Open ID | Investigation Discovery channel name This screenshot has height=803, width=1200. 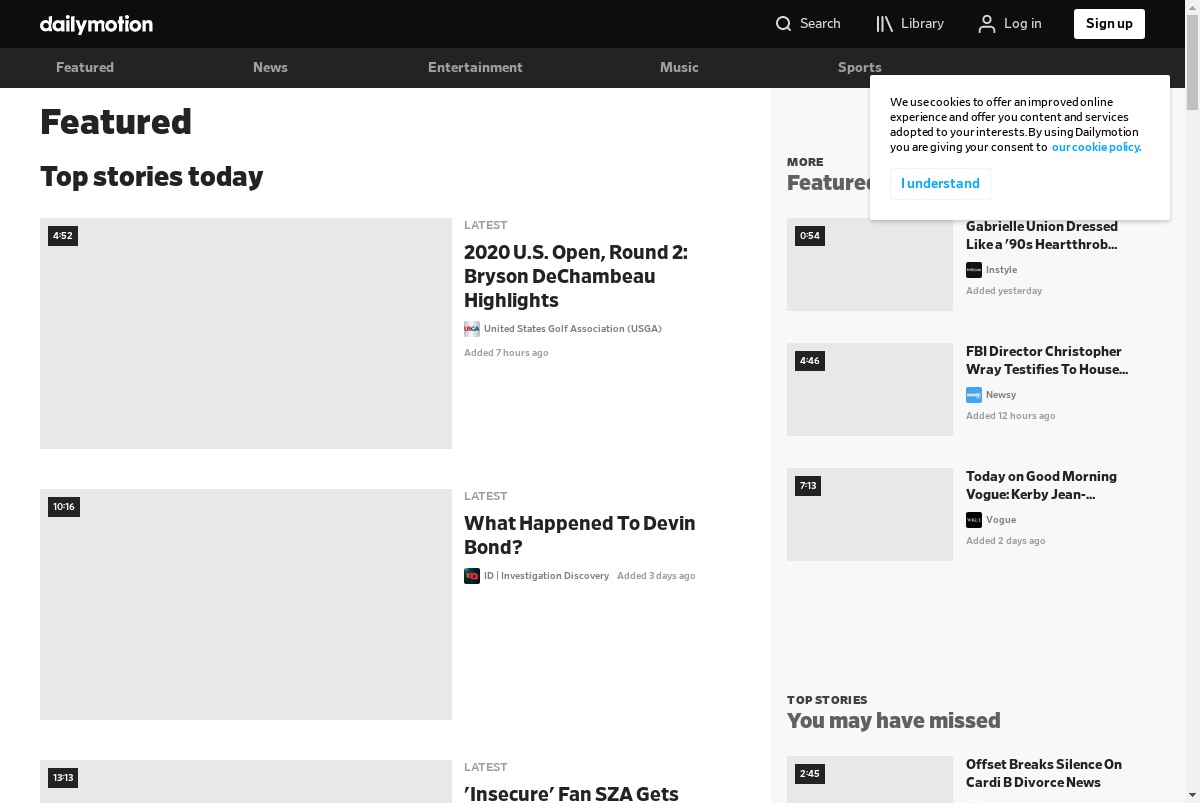pyautogui.click(x=546, y=576)
